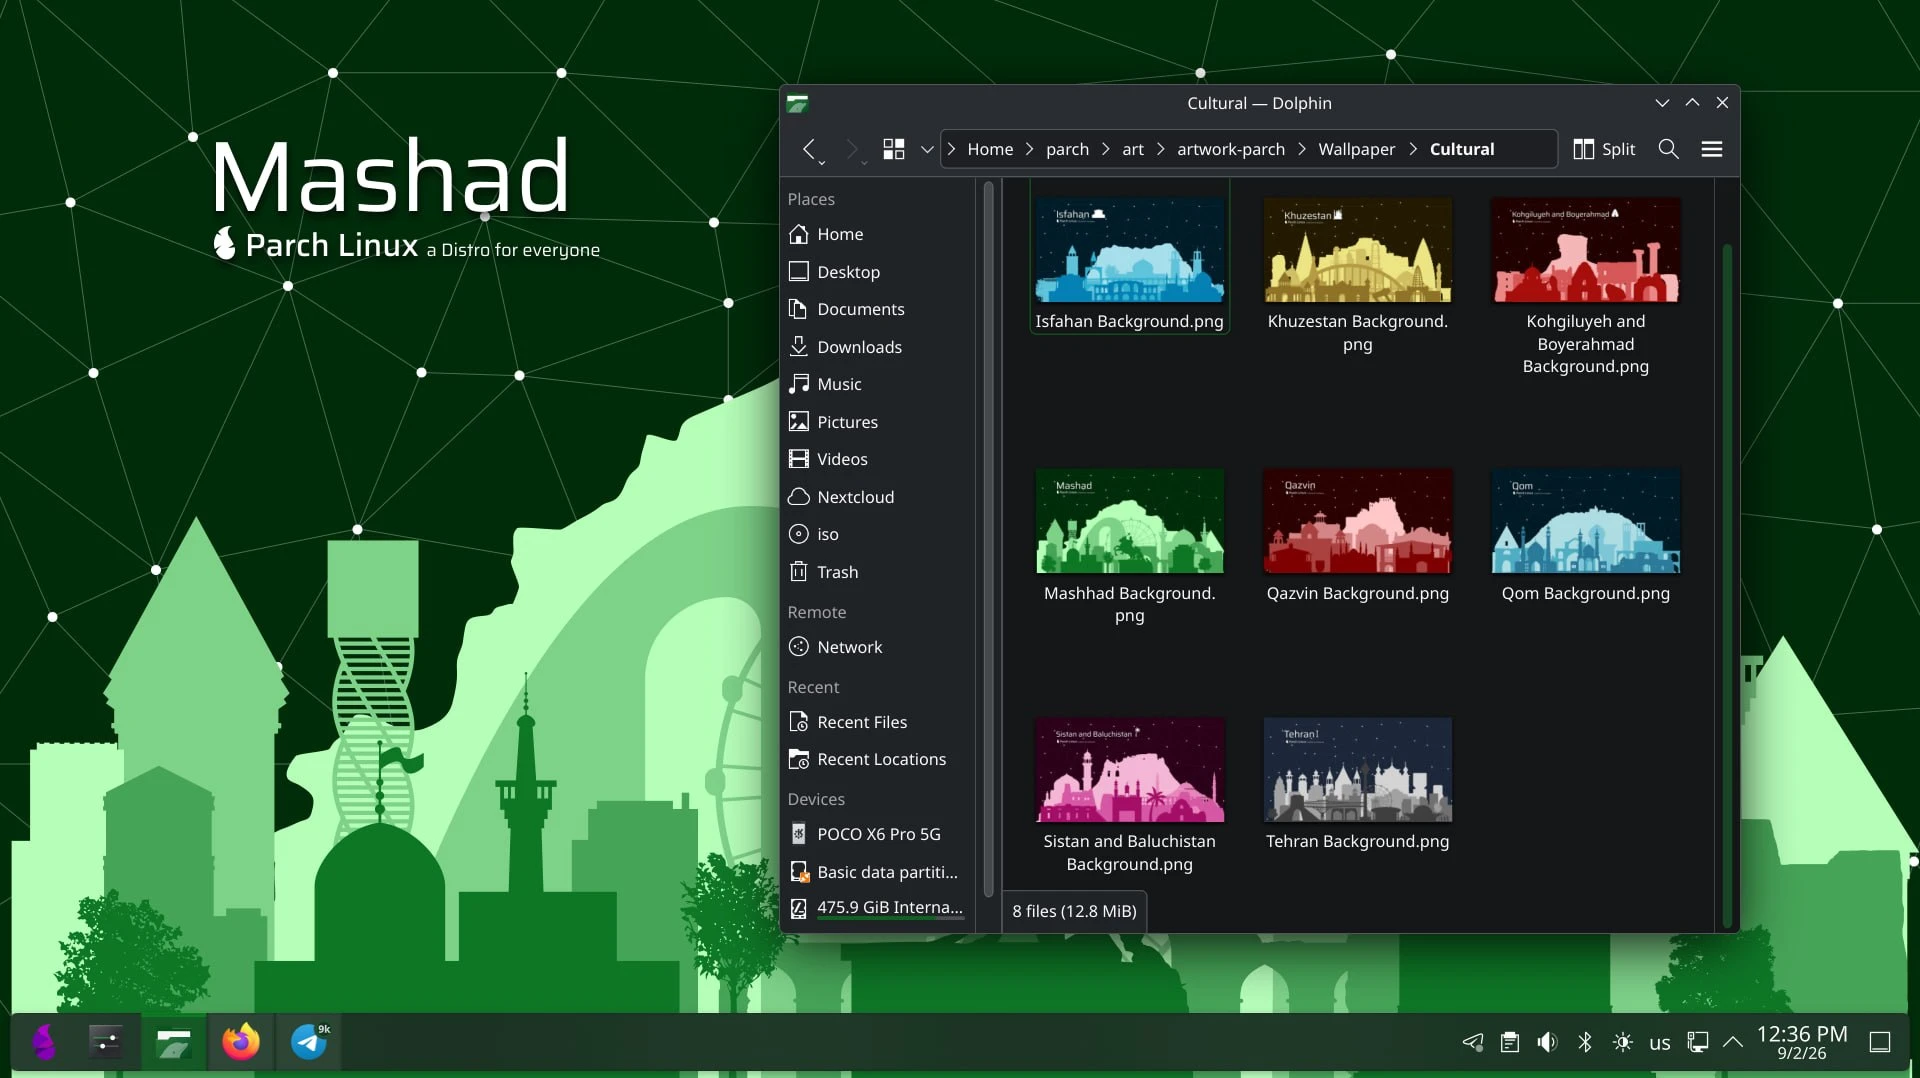Select Qom Background.png thumbnail
Image resolution: width=1920 pixels, height=1078 pixels.
coord(1585,521)
